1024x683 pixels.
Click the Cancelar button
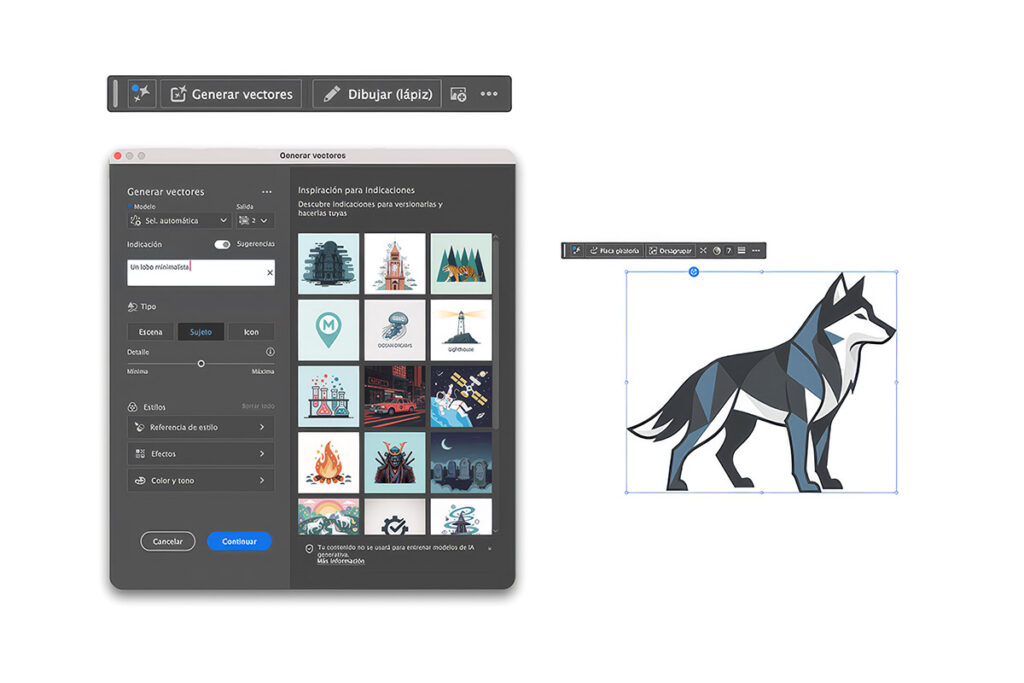(x=168, y=541)
